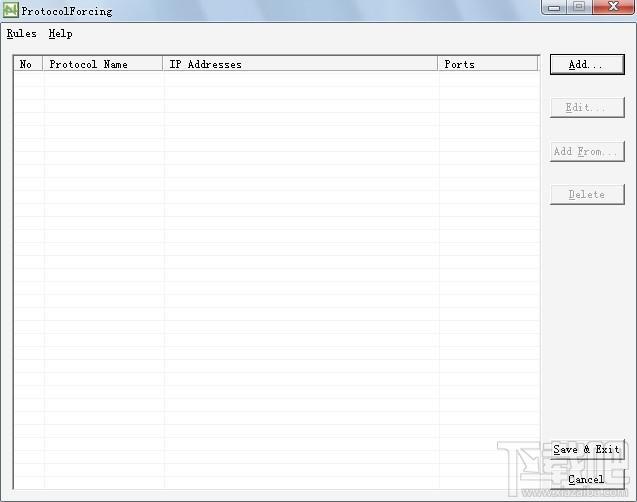Click the IP Addresses column header
637x502 pixels.
pos(300,64)
